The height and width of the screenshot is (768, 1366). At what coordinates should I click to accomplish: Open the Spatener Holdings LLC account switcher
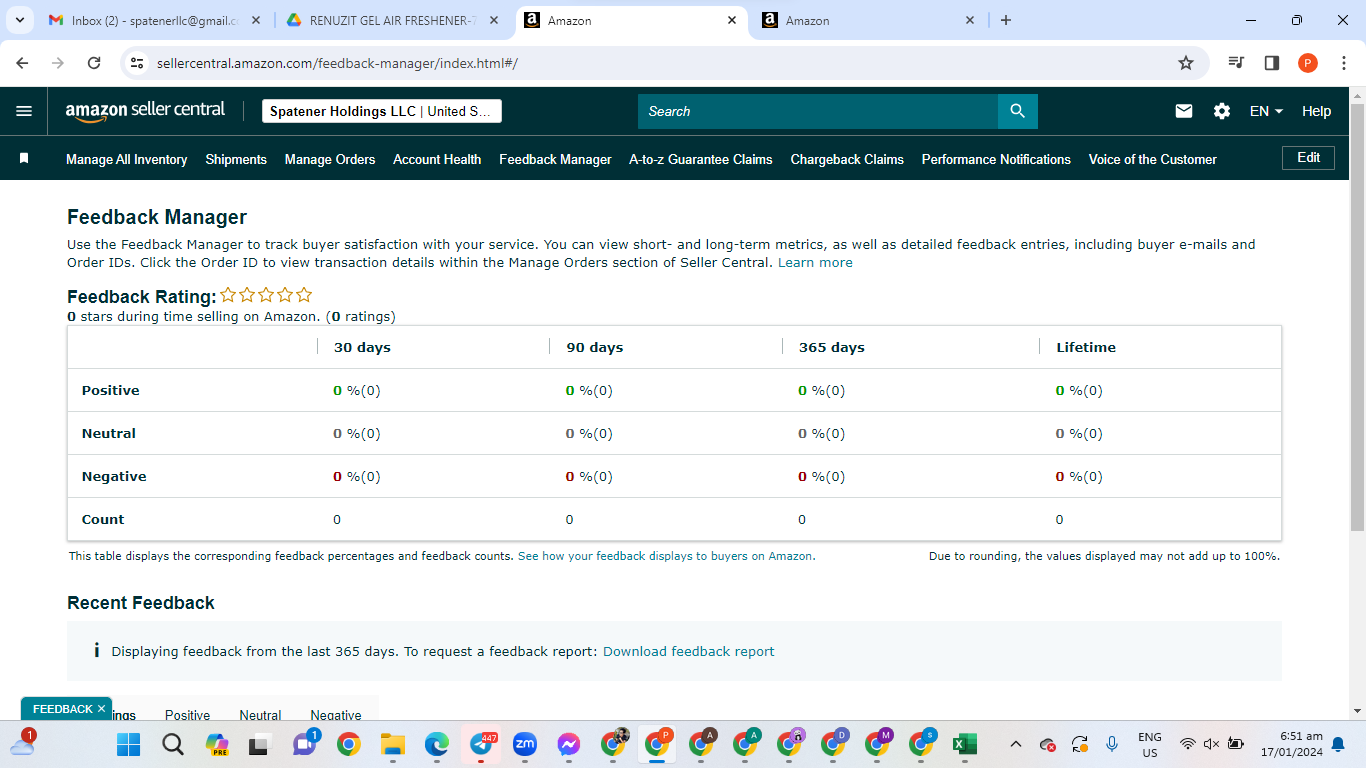pyautogui.click(x=382, y=111)
